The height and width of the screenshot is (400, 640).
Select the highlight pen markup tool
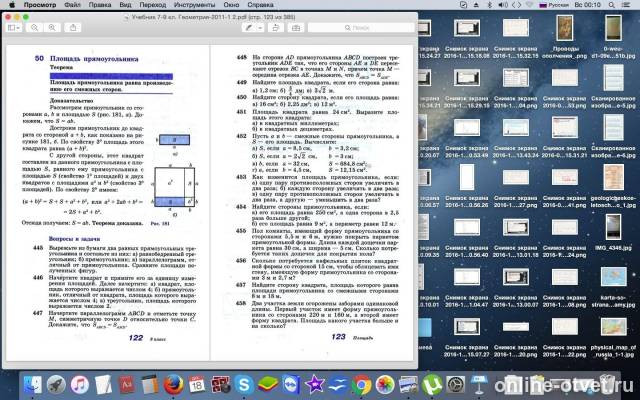tap(249, 28)
